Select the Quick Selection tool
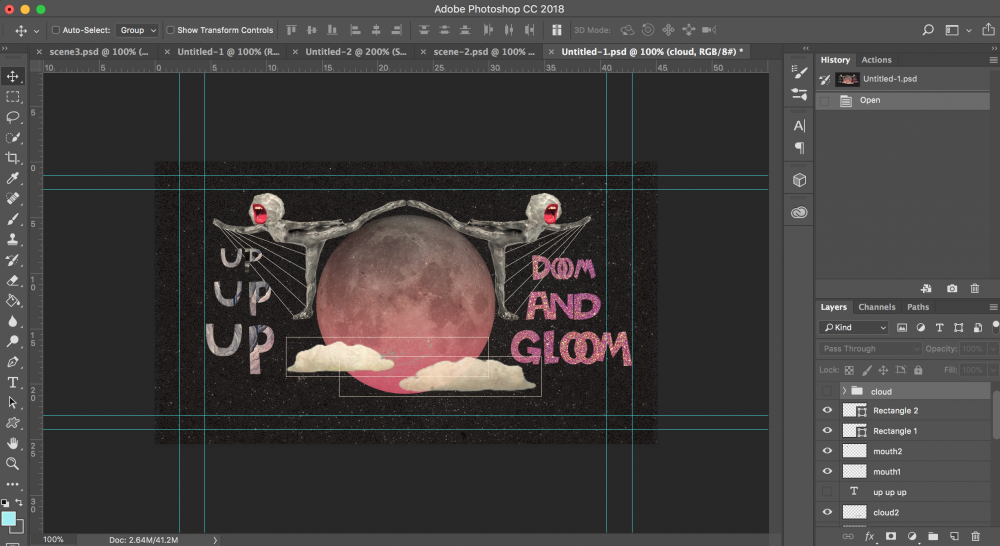Viewport: 1000px width, 546px height. point(12,138)
